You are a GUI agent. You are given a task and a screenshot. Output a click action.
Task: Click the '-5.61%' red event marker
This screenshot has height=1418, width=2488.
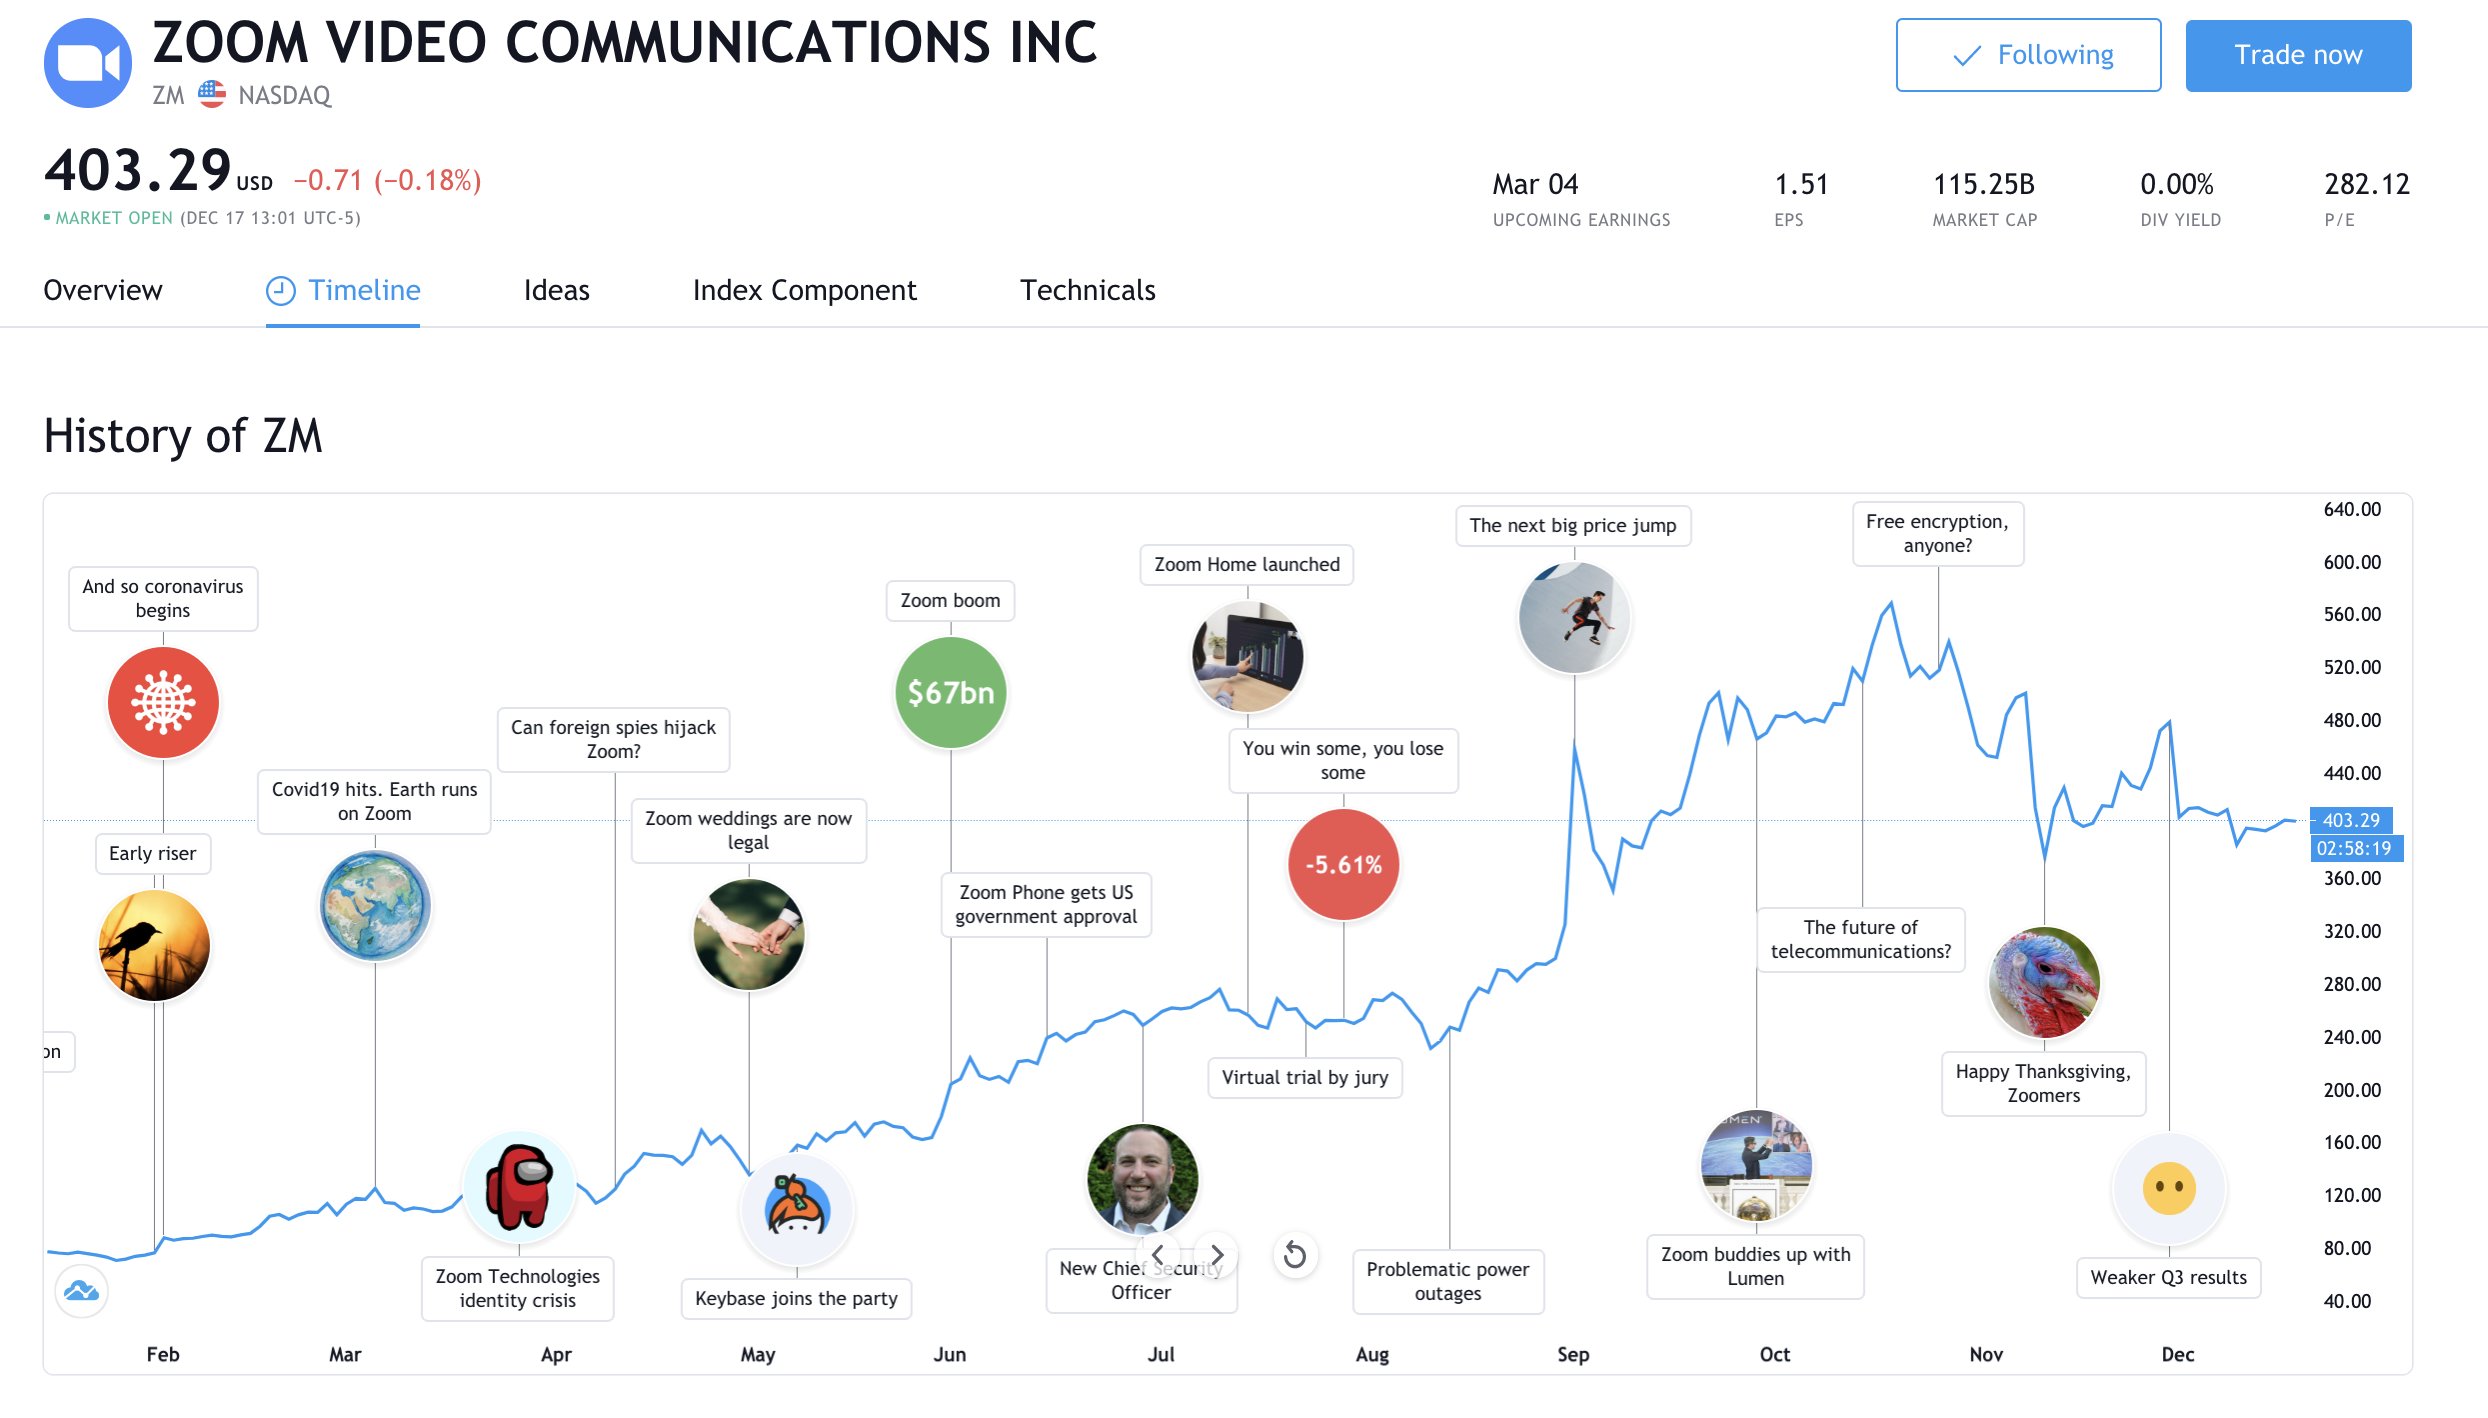click(1343, 864)
